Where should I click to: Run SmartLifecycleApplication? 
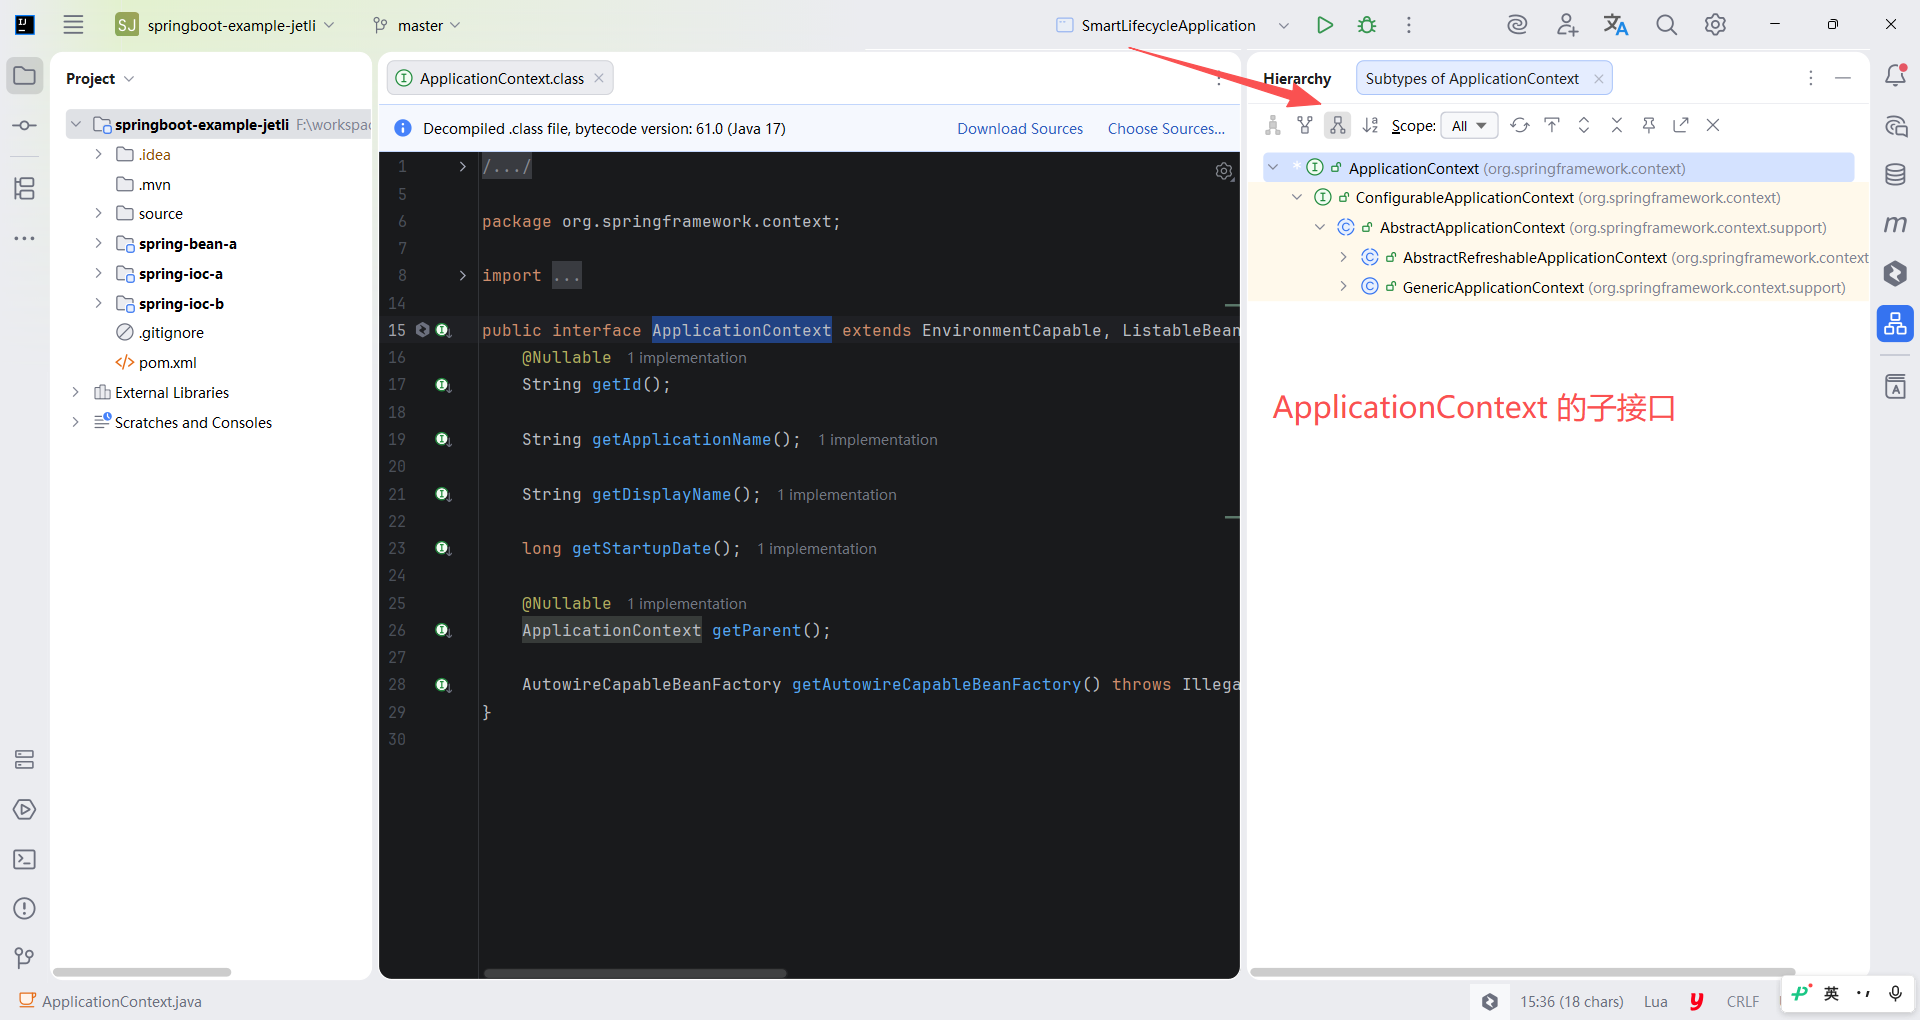click(1325, 25)
